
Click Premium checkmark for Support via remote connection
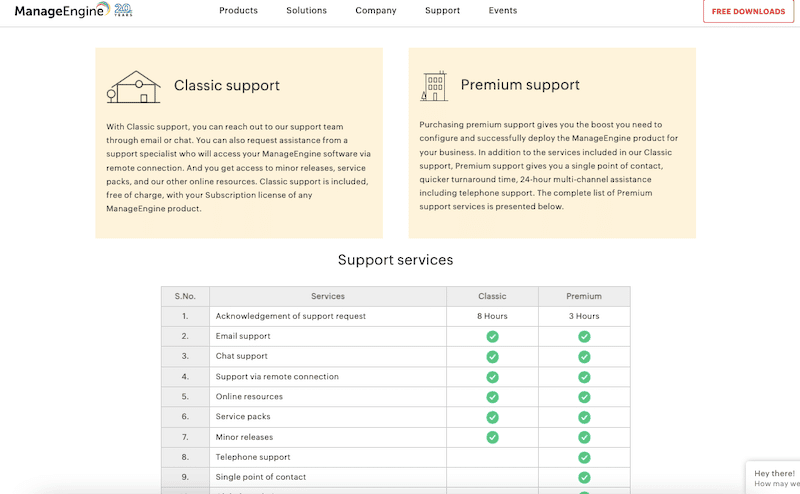point(584,377)
